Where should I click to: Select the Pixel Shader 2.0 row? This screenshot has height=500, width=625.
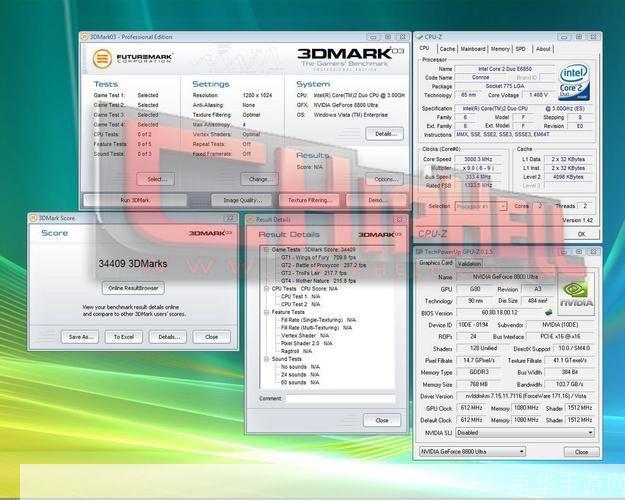click(x=306, y=343)
